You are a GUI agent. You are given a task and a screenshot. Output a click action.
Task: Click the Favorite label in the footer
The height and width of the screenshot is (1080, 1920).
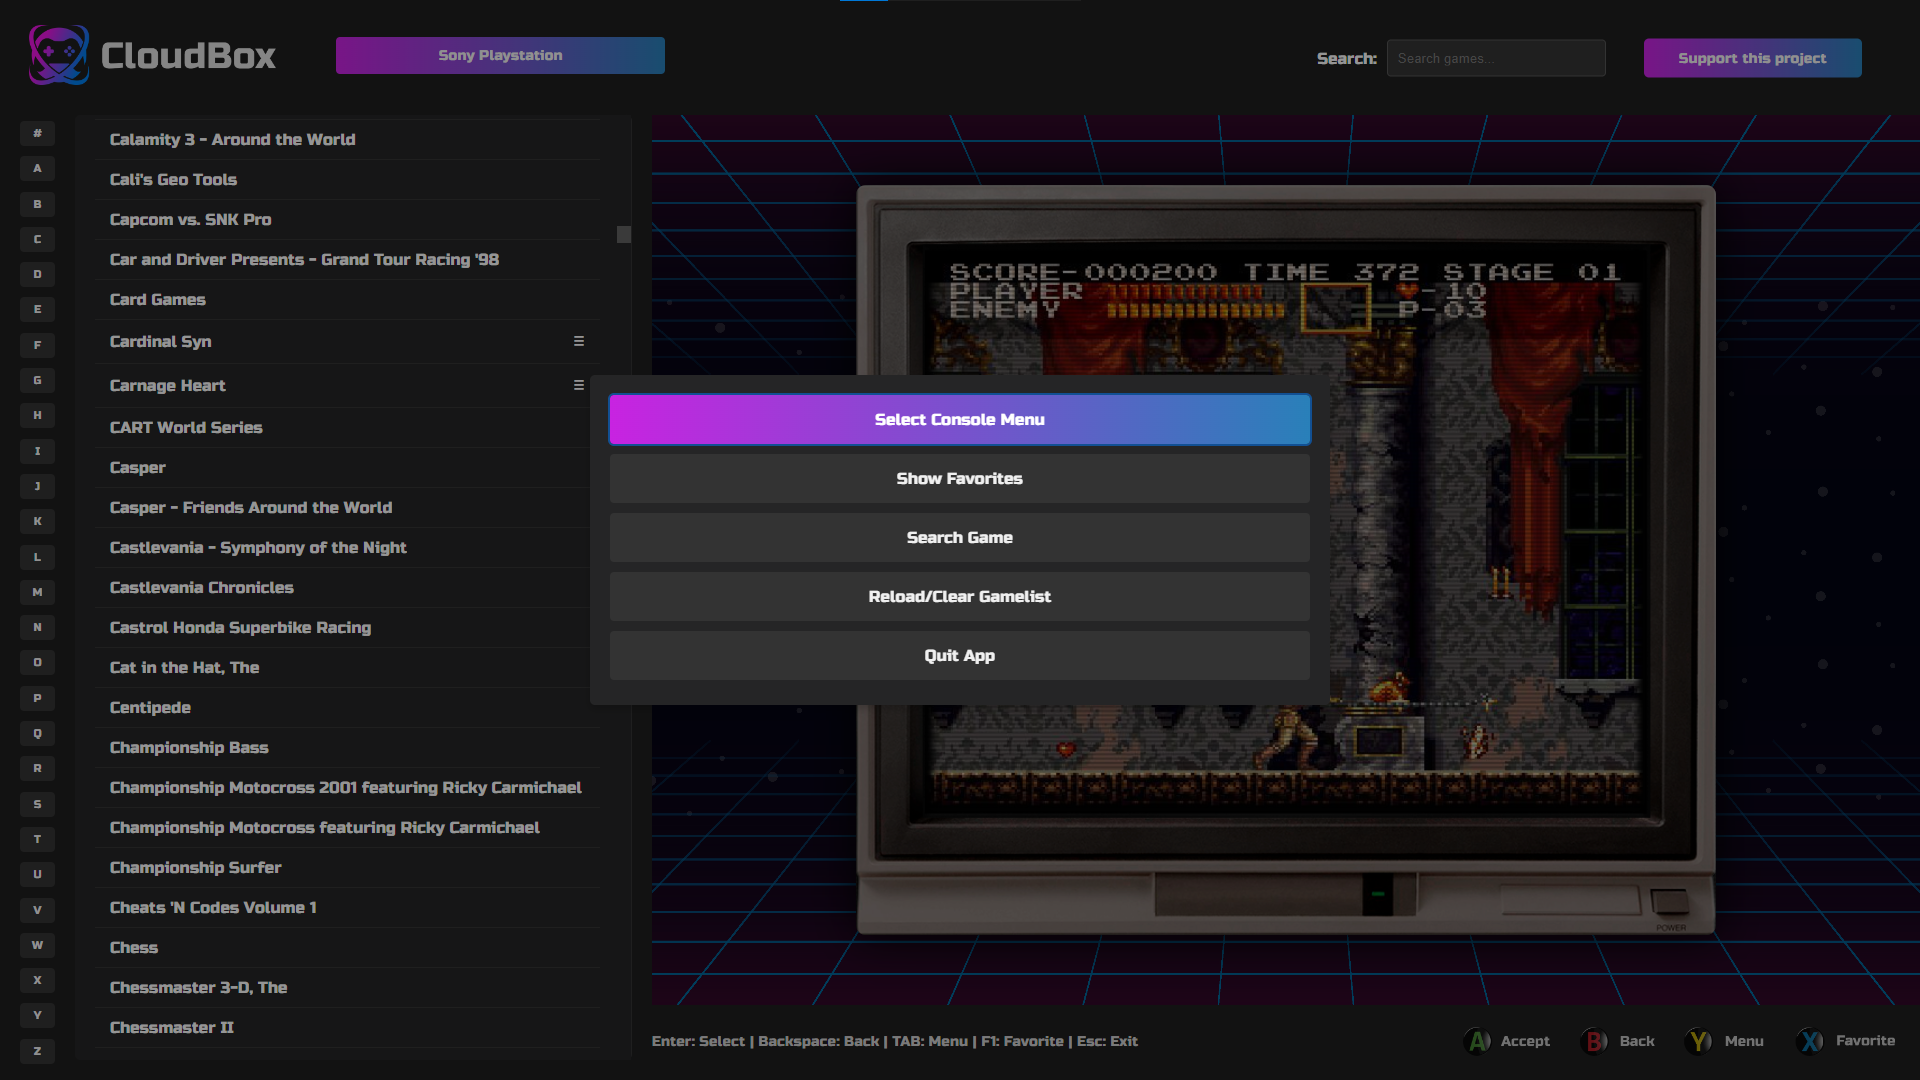(x=1865, y=1041)
